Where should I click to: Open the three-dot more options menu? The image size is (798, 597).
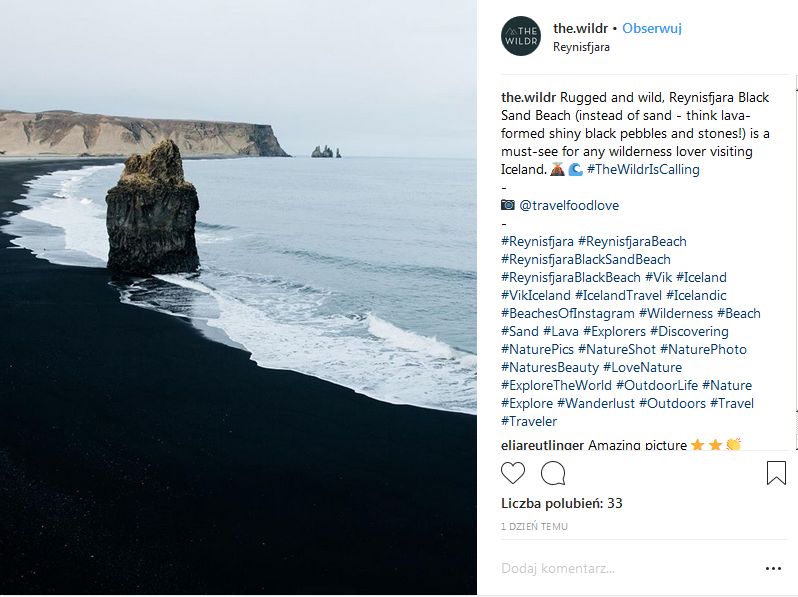pyautogui.click(x=773, y=568)
